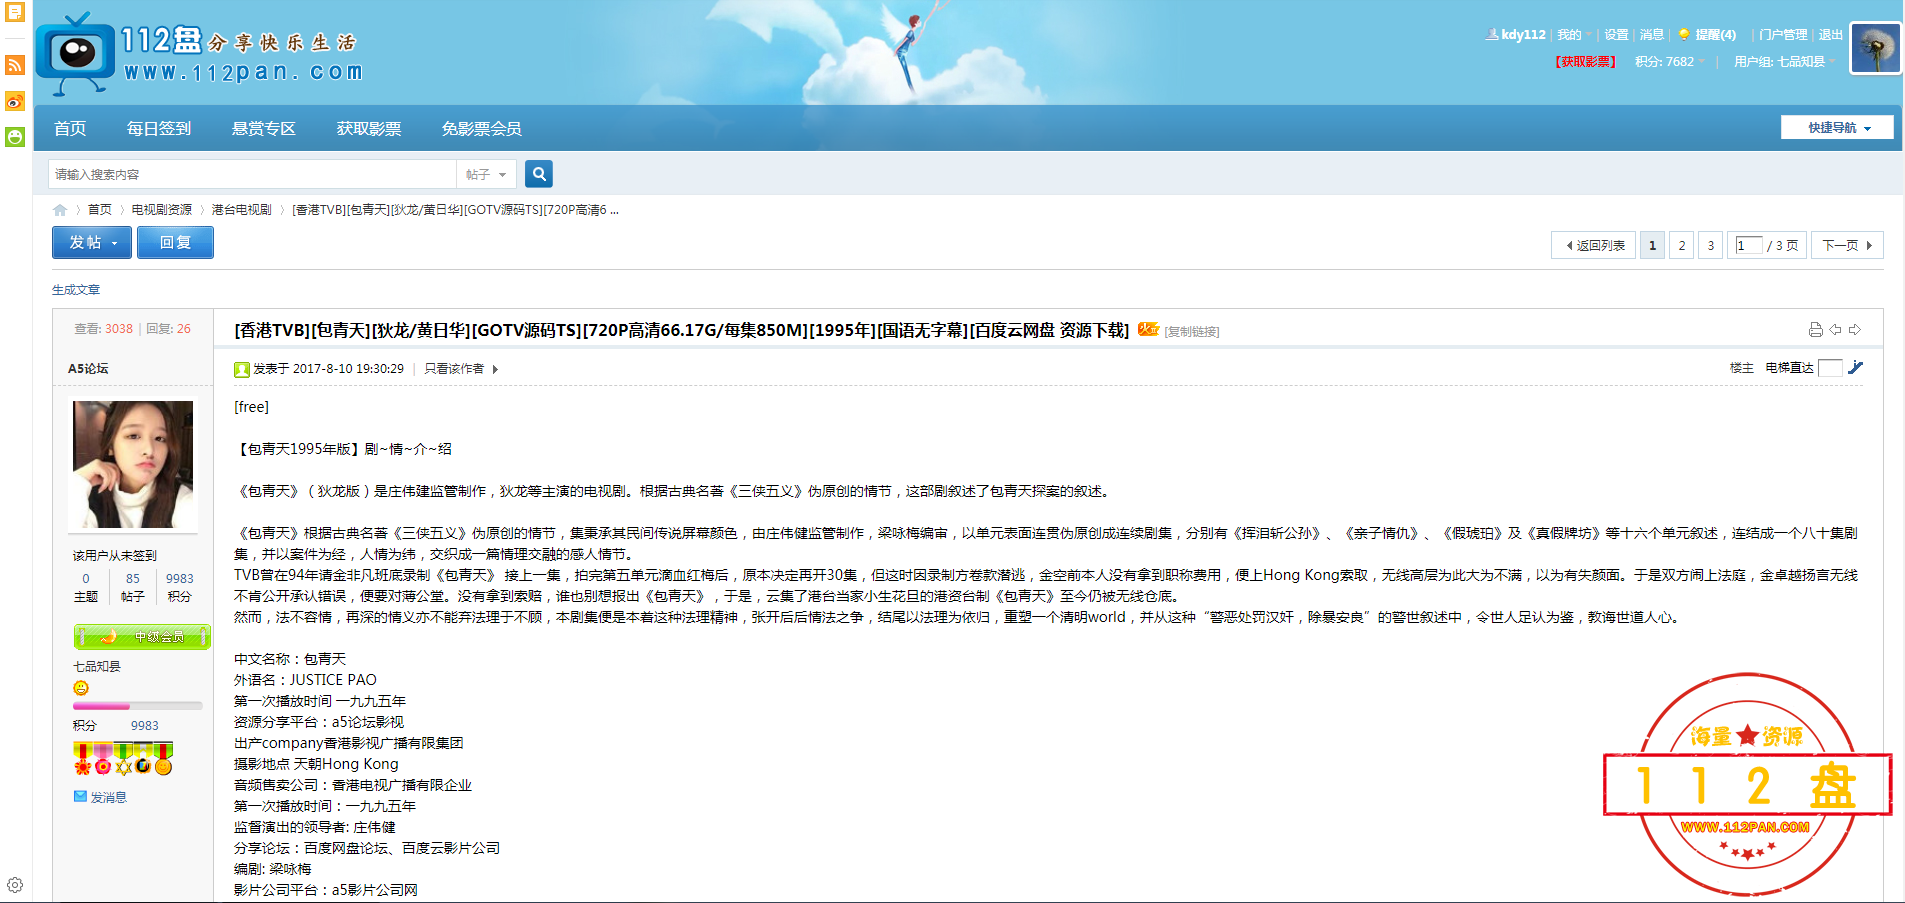Click the 回复 reply button
This screenshot has width=1905, height=903.
175,243
